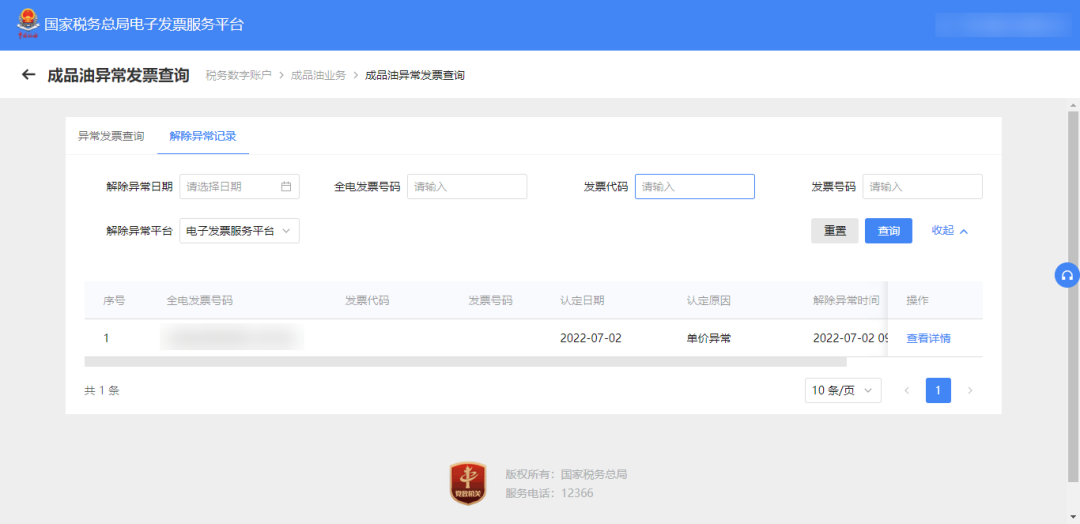Collapse filters with 收起 link
The width and height of the screenshot is (1080, 524).
click(x=950, y=231)
